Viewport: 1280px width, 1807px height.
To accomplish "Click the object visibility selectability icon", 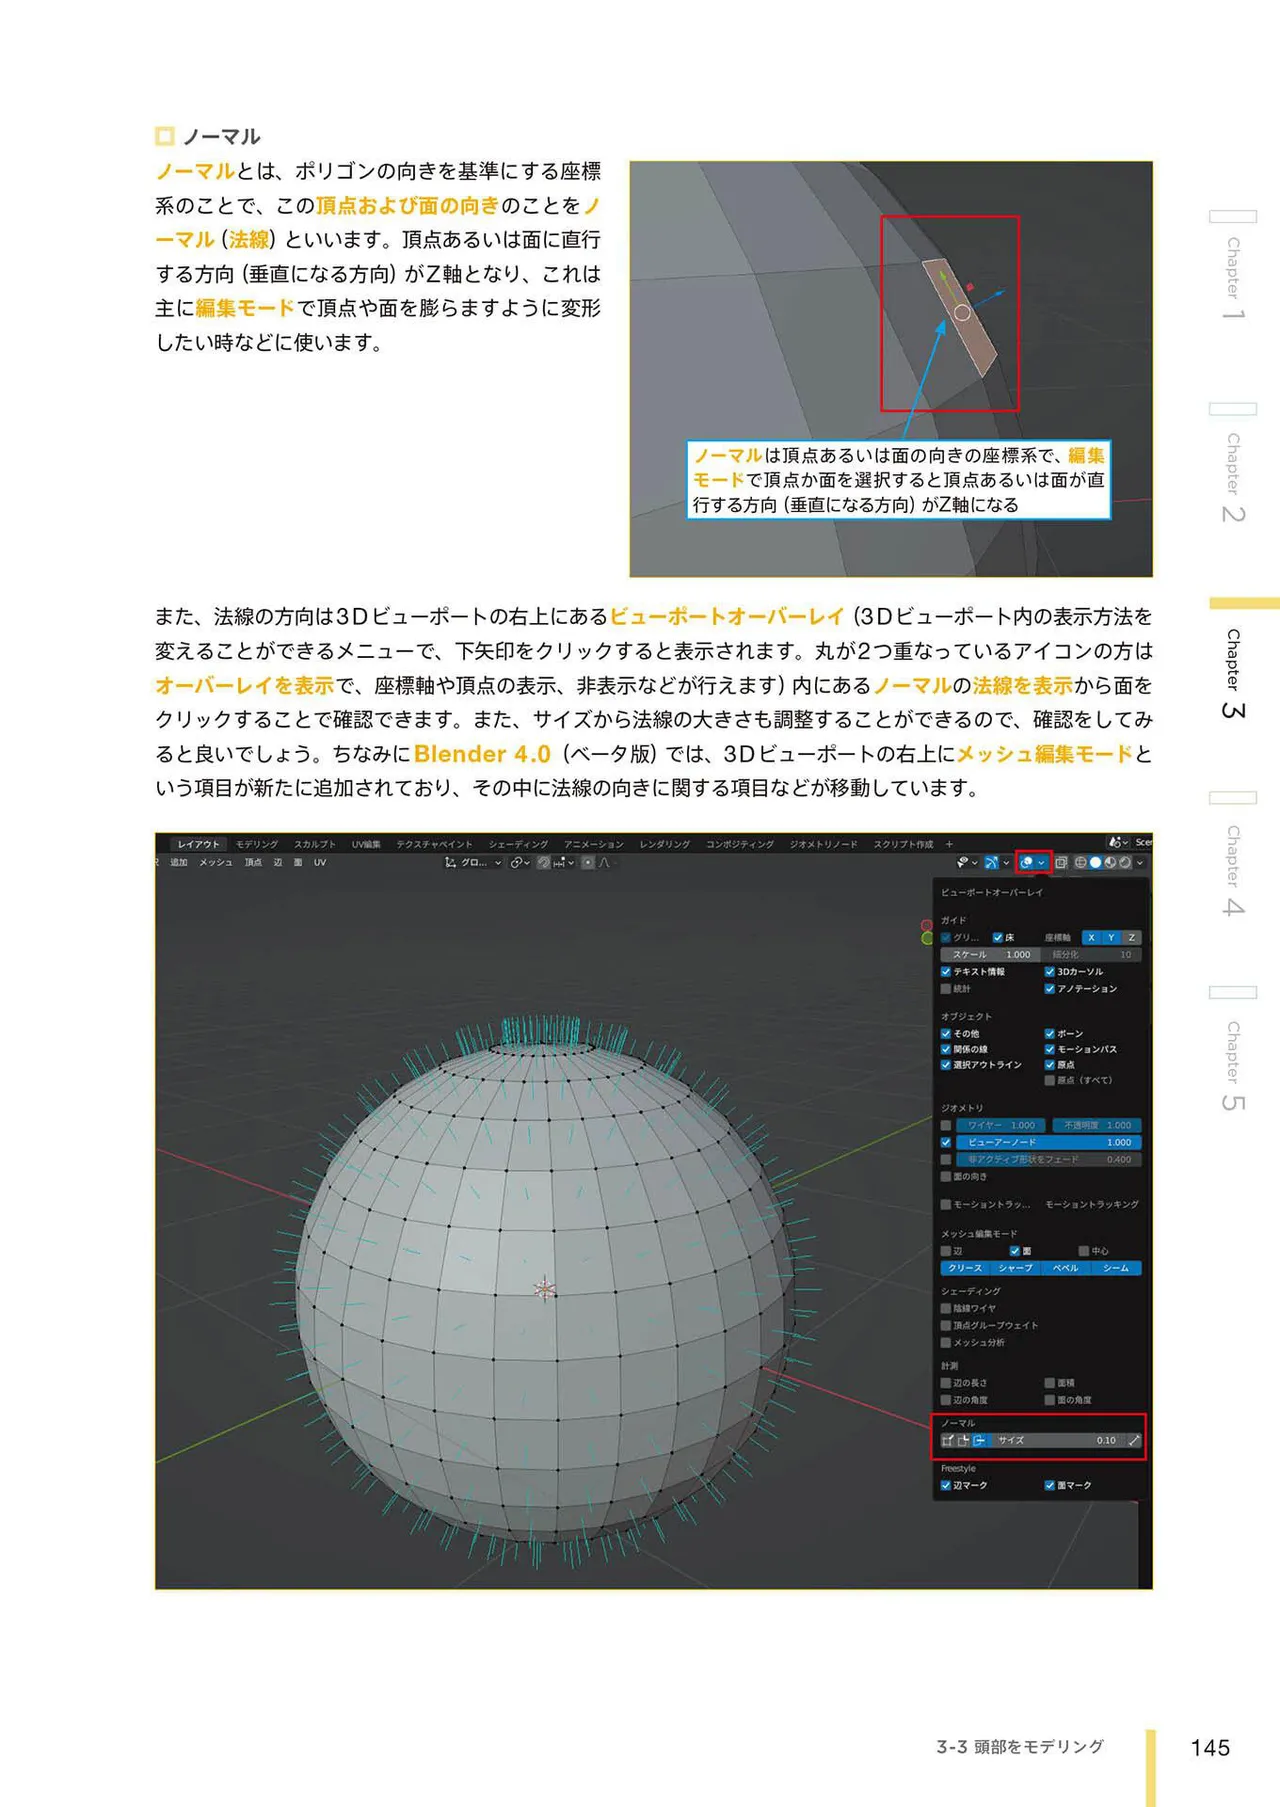I will point(962,862).
